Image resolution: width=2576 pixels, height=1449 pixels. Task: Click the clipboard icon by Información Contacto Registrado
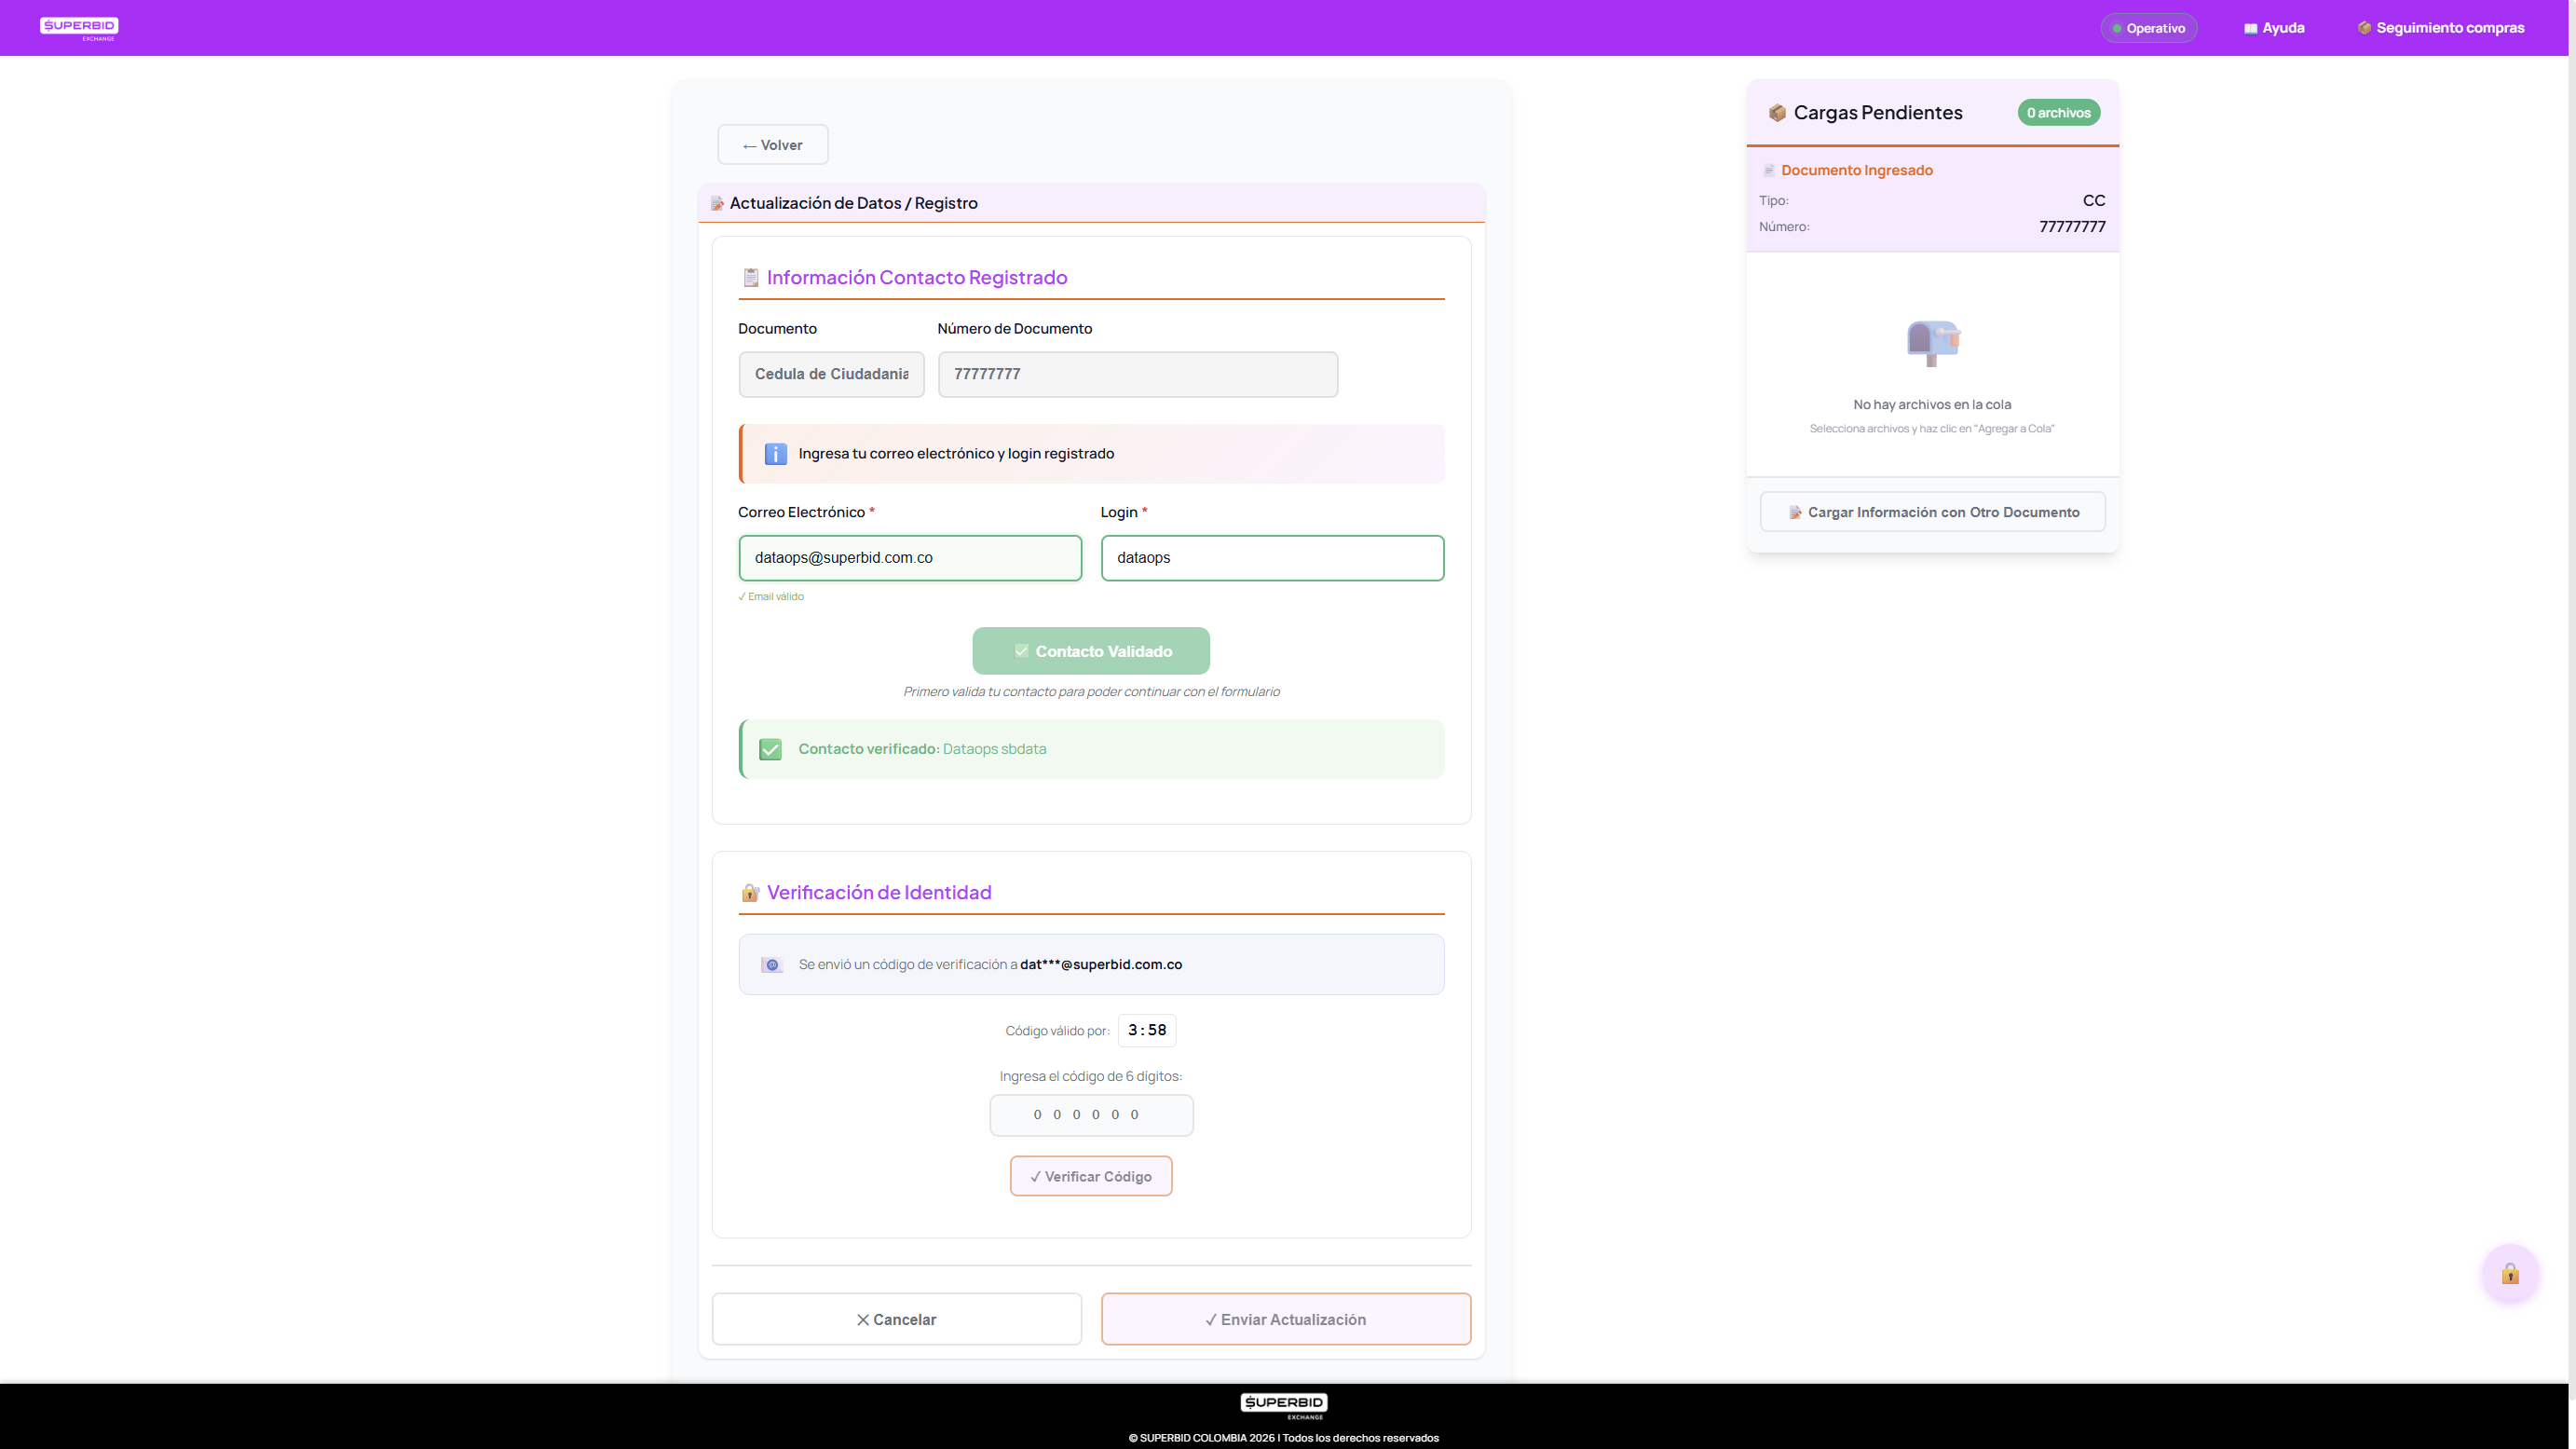(751, 277)
